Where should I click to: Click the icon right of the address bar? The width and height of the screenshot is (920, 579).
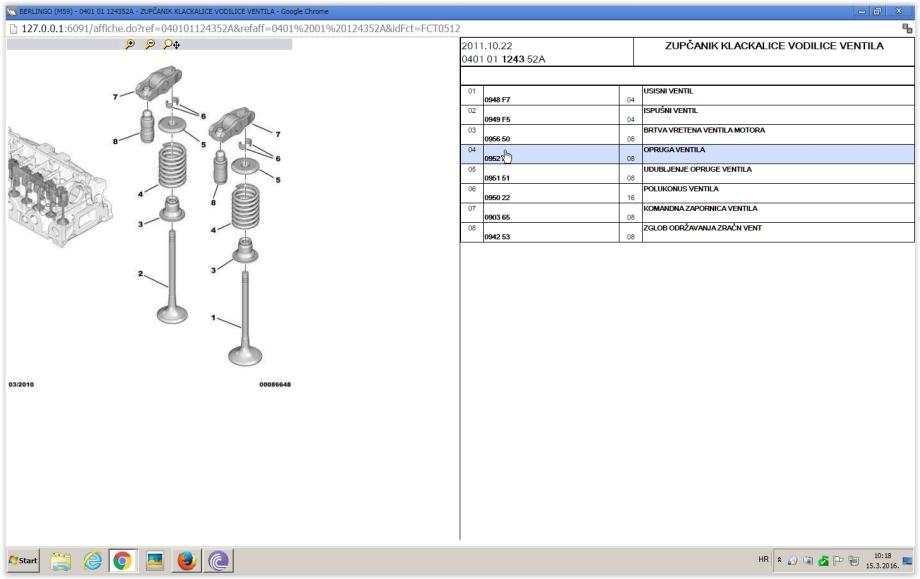pos(907,29)
